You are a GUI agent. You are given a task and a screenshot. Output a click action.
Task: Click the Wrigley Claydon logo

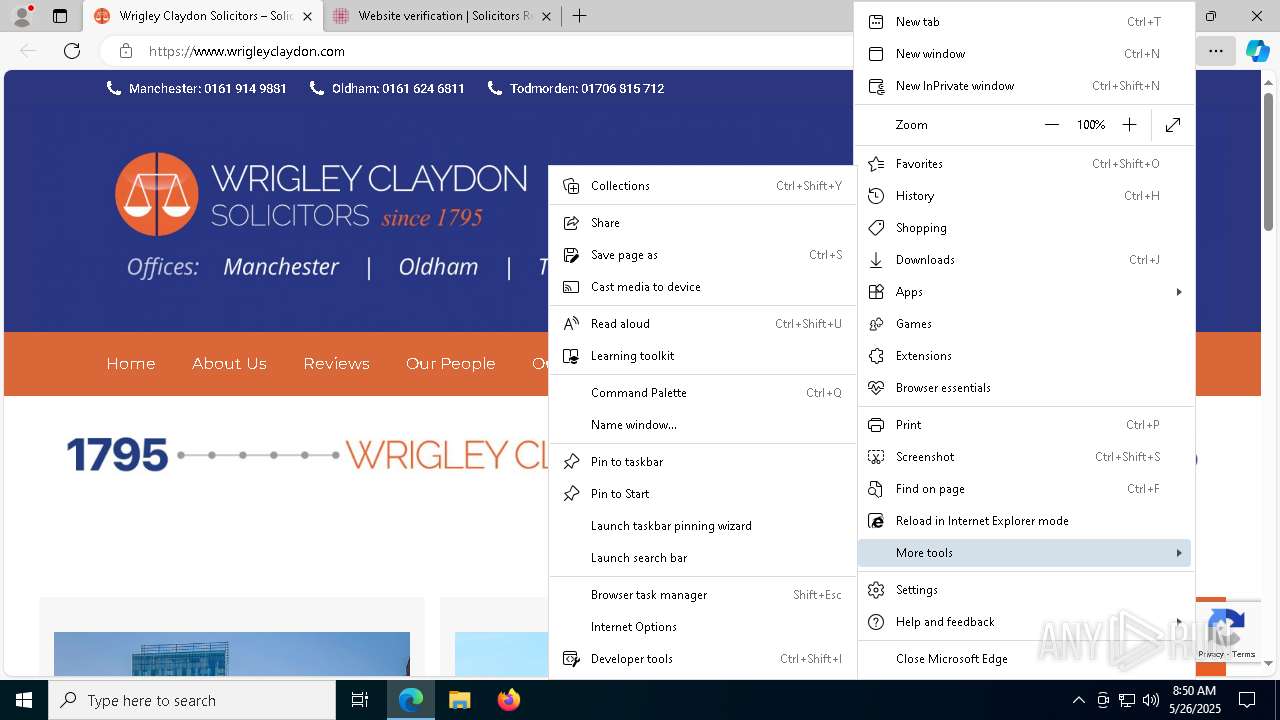pyautogui.click(x=321, y=194)
